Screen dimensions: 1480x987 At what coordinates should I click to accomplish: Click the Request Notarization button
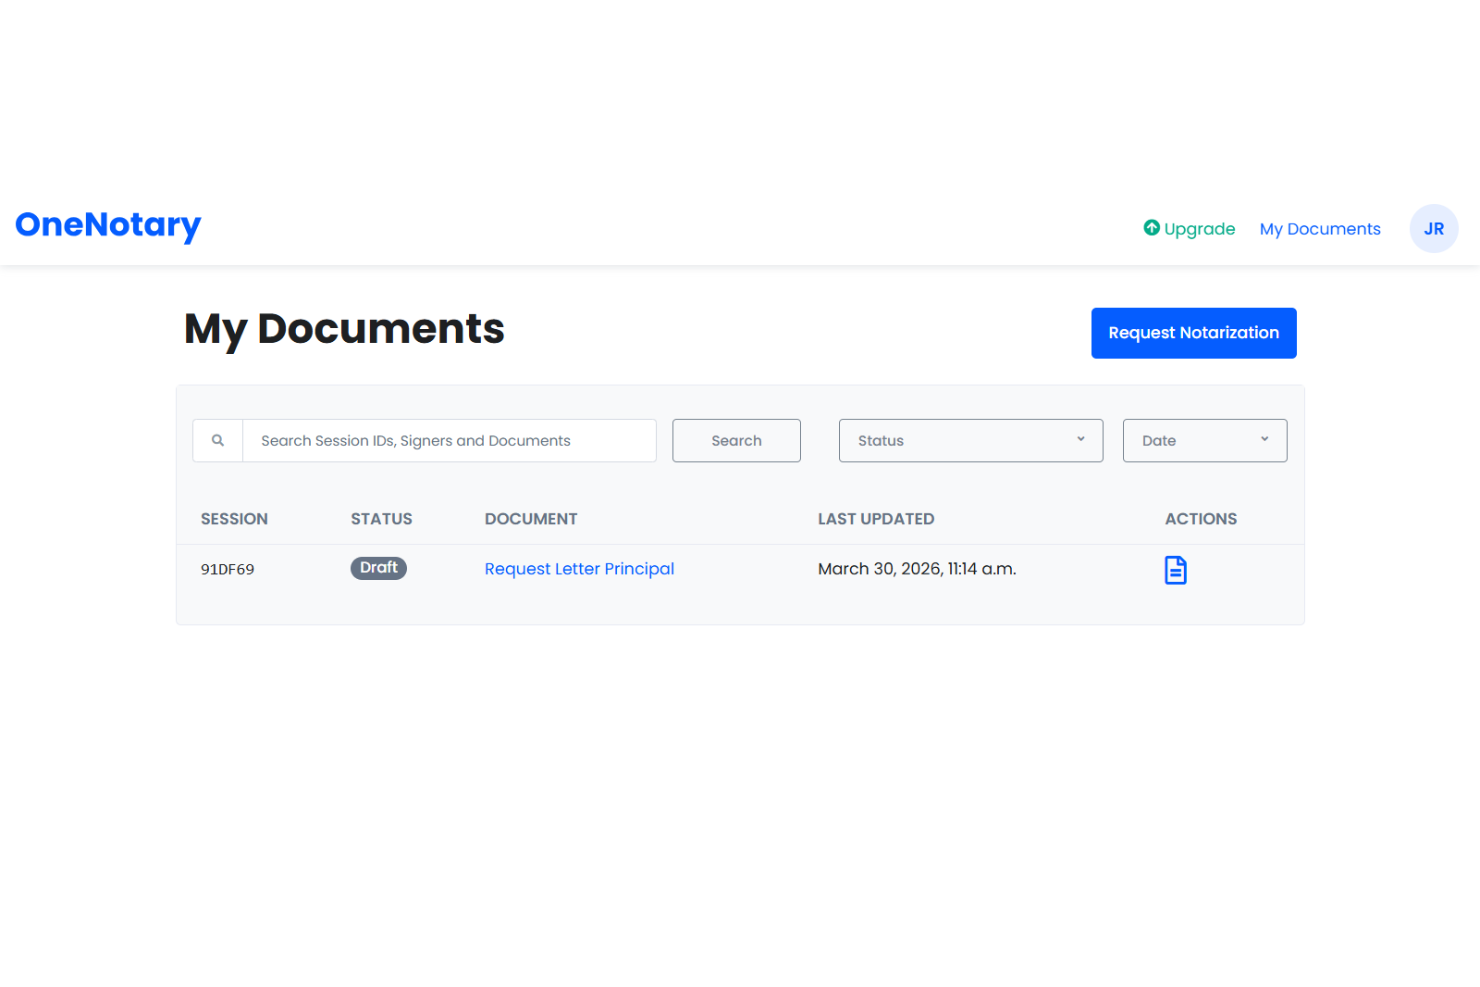pyautogui.click(x=1193, y=332)
